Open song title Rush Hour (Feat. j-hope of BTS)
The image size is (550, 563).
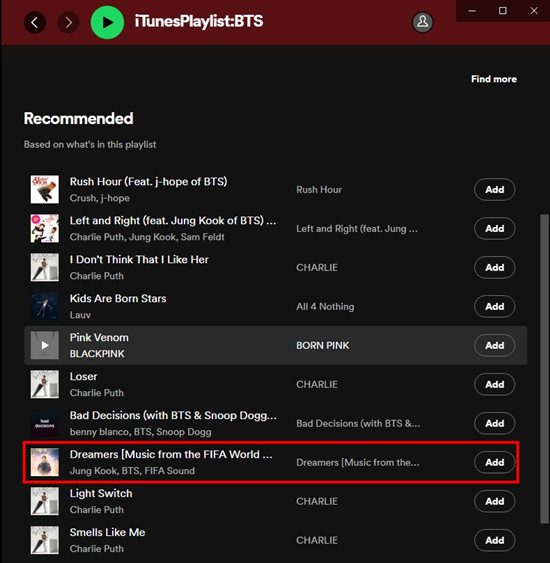[x=148, y=182]
